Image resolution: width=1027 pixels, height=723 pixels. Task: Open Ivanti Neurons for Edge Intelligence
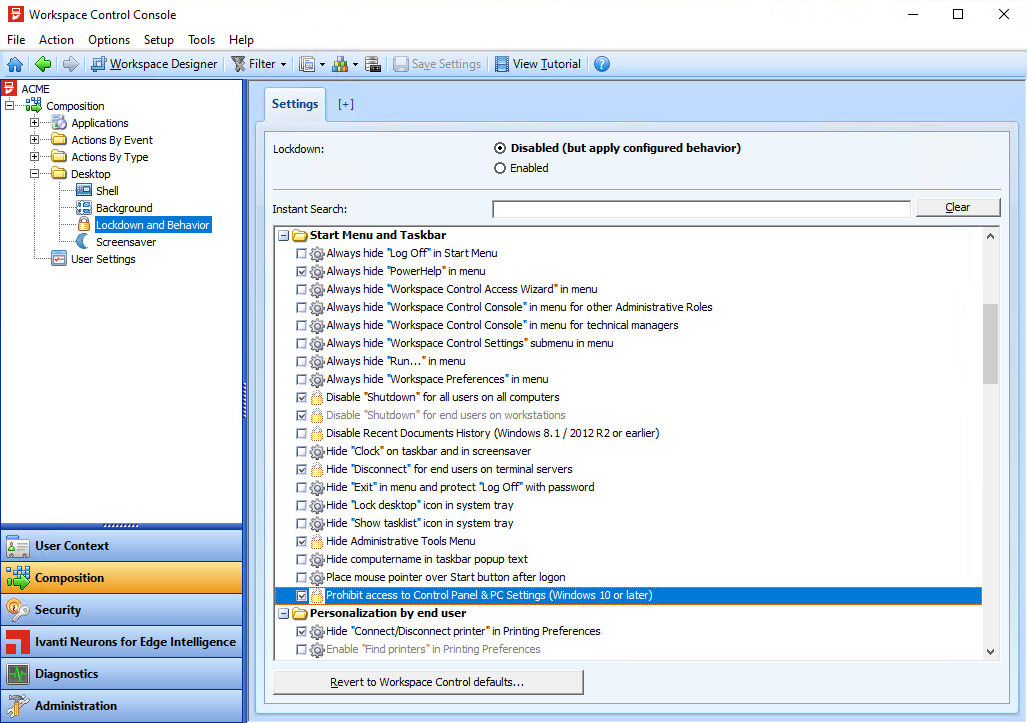[x=122, y=642]
